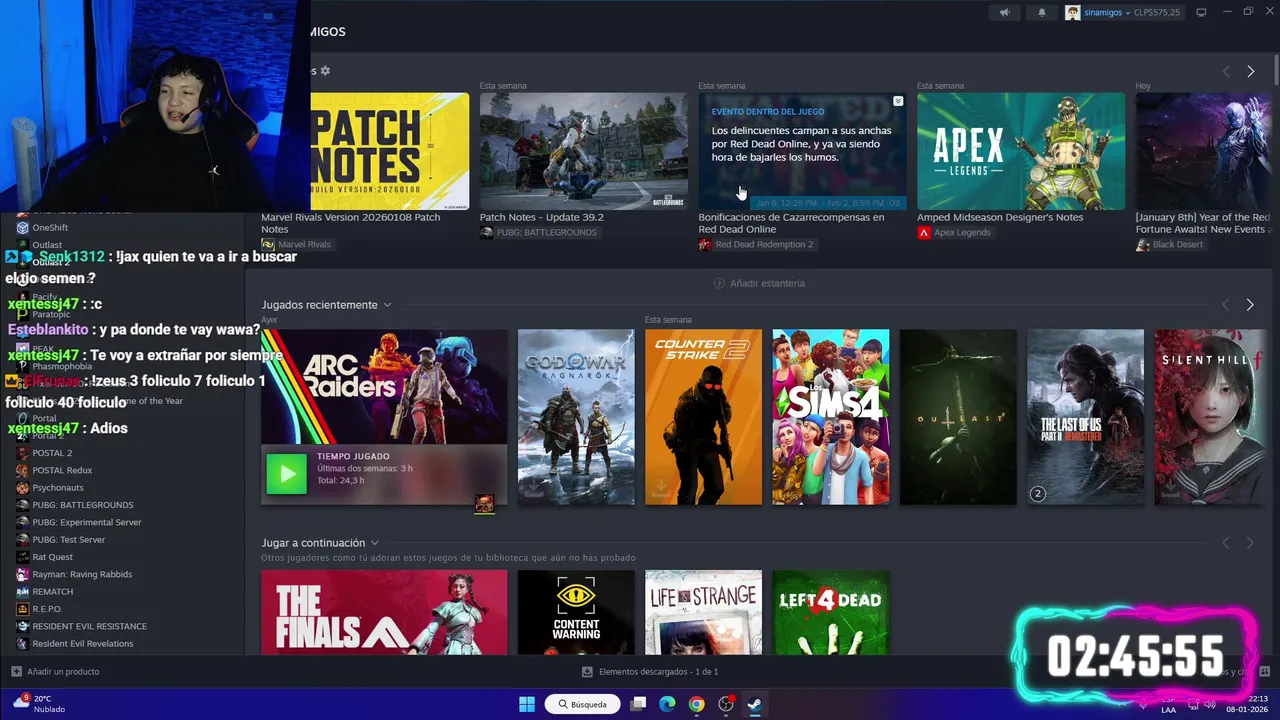This screenshot has height=720, width=1280.
Task: Select PUBG: Experimental Server in library
Action: 86,522
